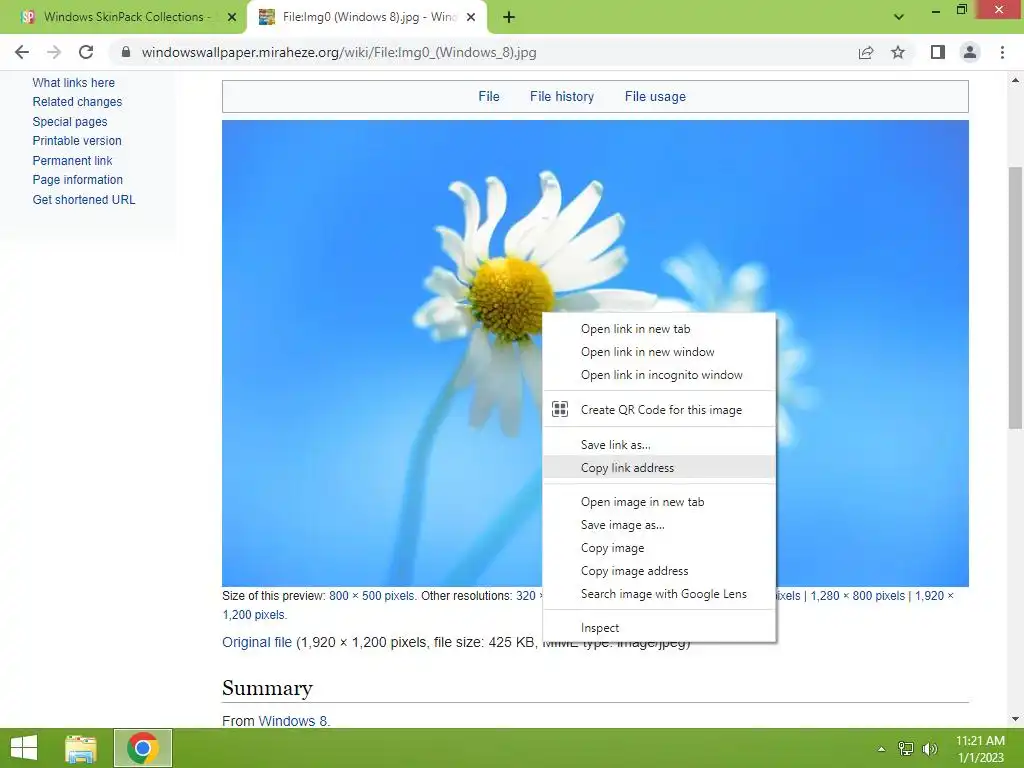This screenshot has height=768, width=1024.
Task: View site security lock icon
Action: click(x=126, y=52)
